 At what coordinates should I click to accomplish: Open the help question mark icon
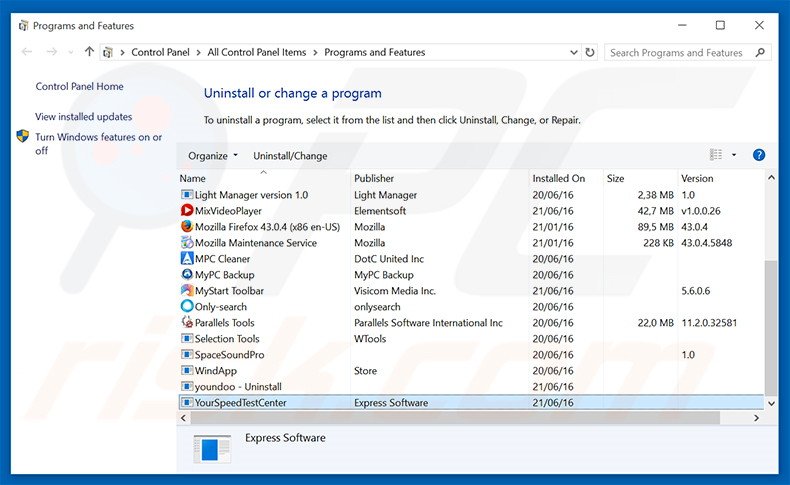(x=759, y=155)
